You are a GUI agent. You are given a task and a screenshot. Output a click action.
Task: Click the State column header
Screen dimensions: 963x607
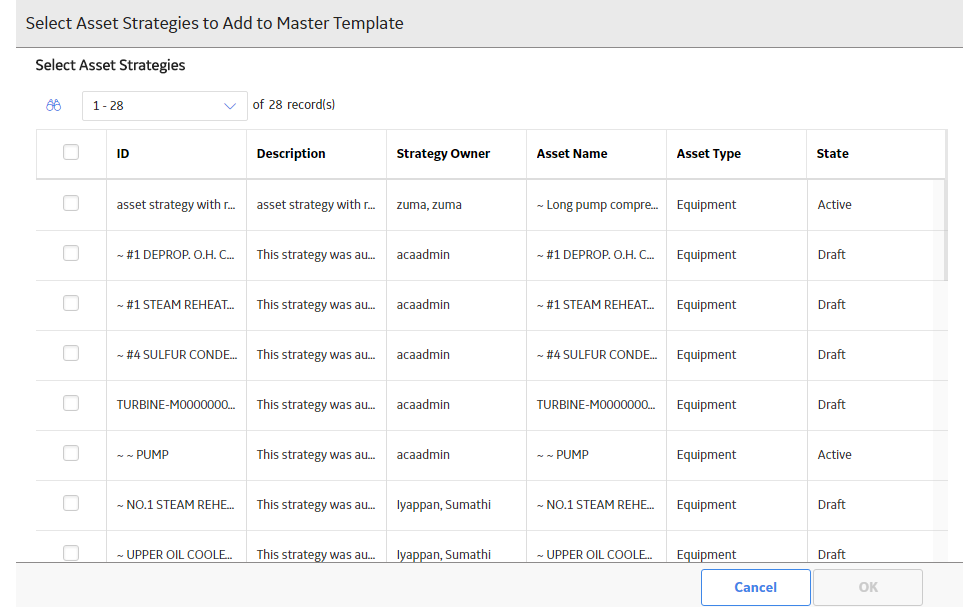(832, 154)
